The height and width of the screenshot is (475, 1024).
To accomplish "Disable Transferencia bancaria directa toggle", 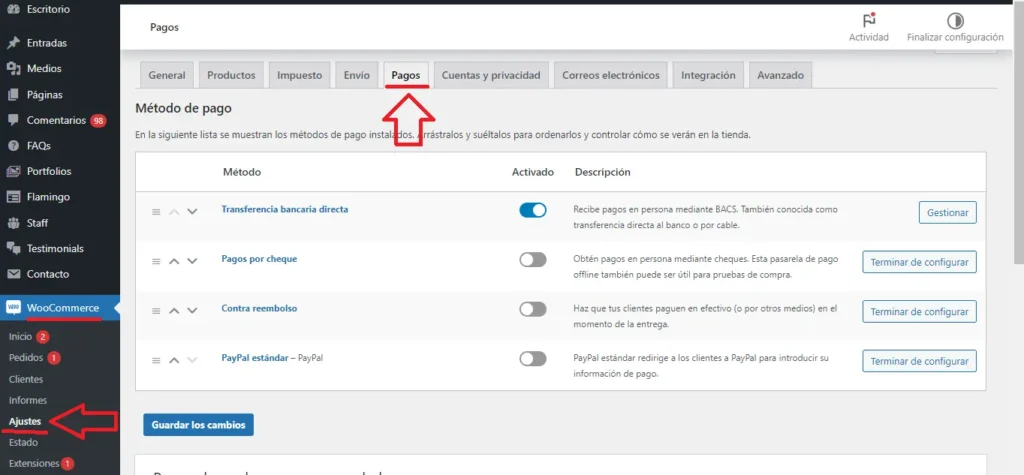I will 533,210.
